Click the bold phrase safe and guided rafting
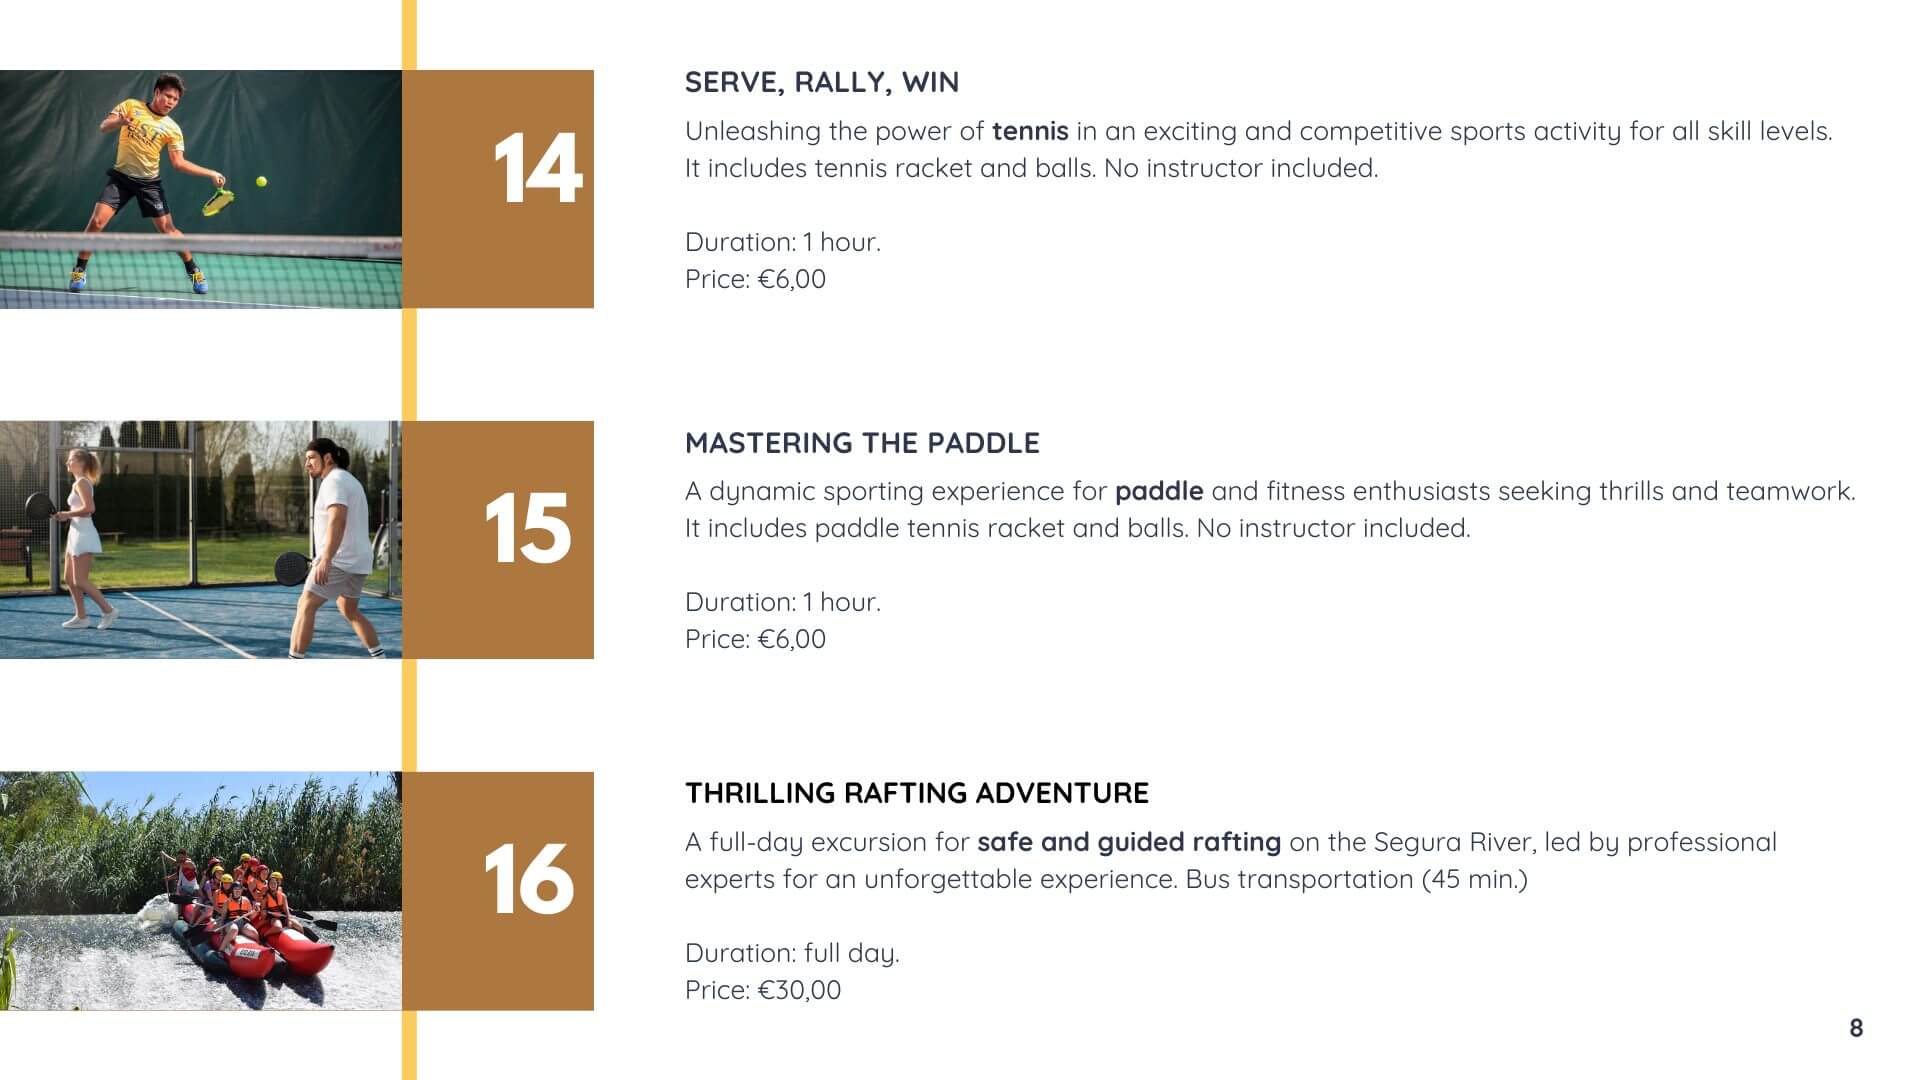 [x=1129, y=842]
